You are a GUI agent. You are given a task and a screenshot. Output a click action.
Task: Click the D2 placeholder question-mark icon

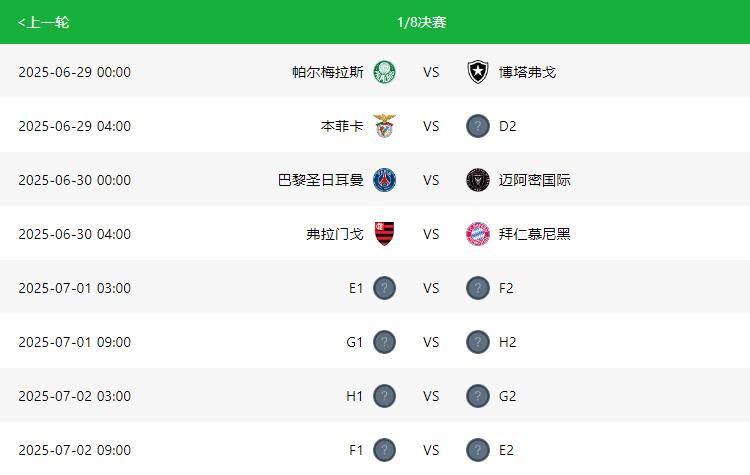tap(477, 126)
